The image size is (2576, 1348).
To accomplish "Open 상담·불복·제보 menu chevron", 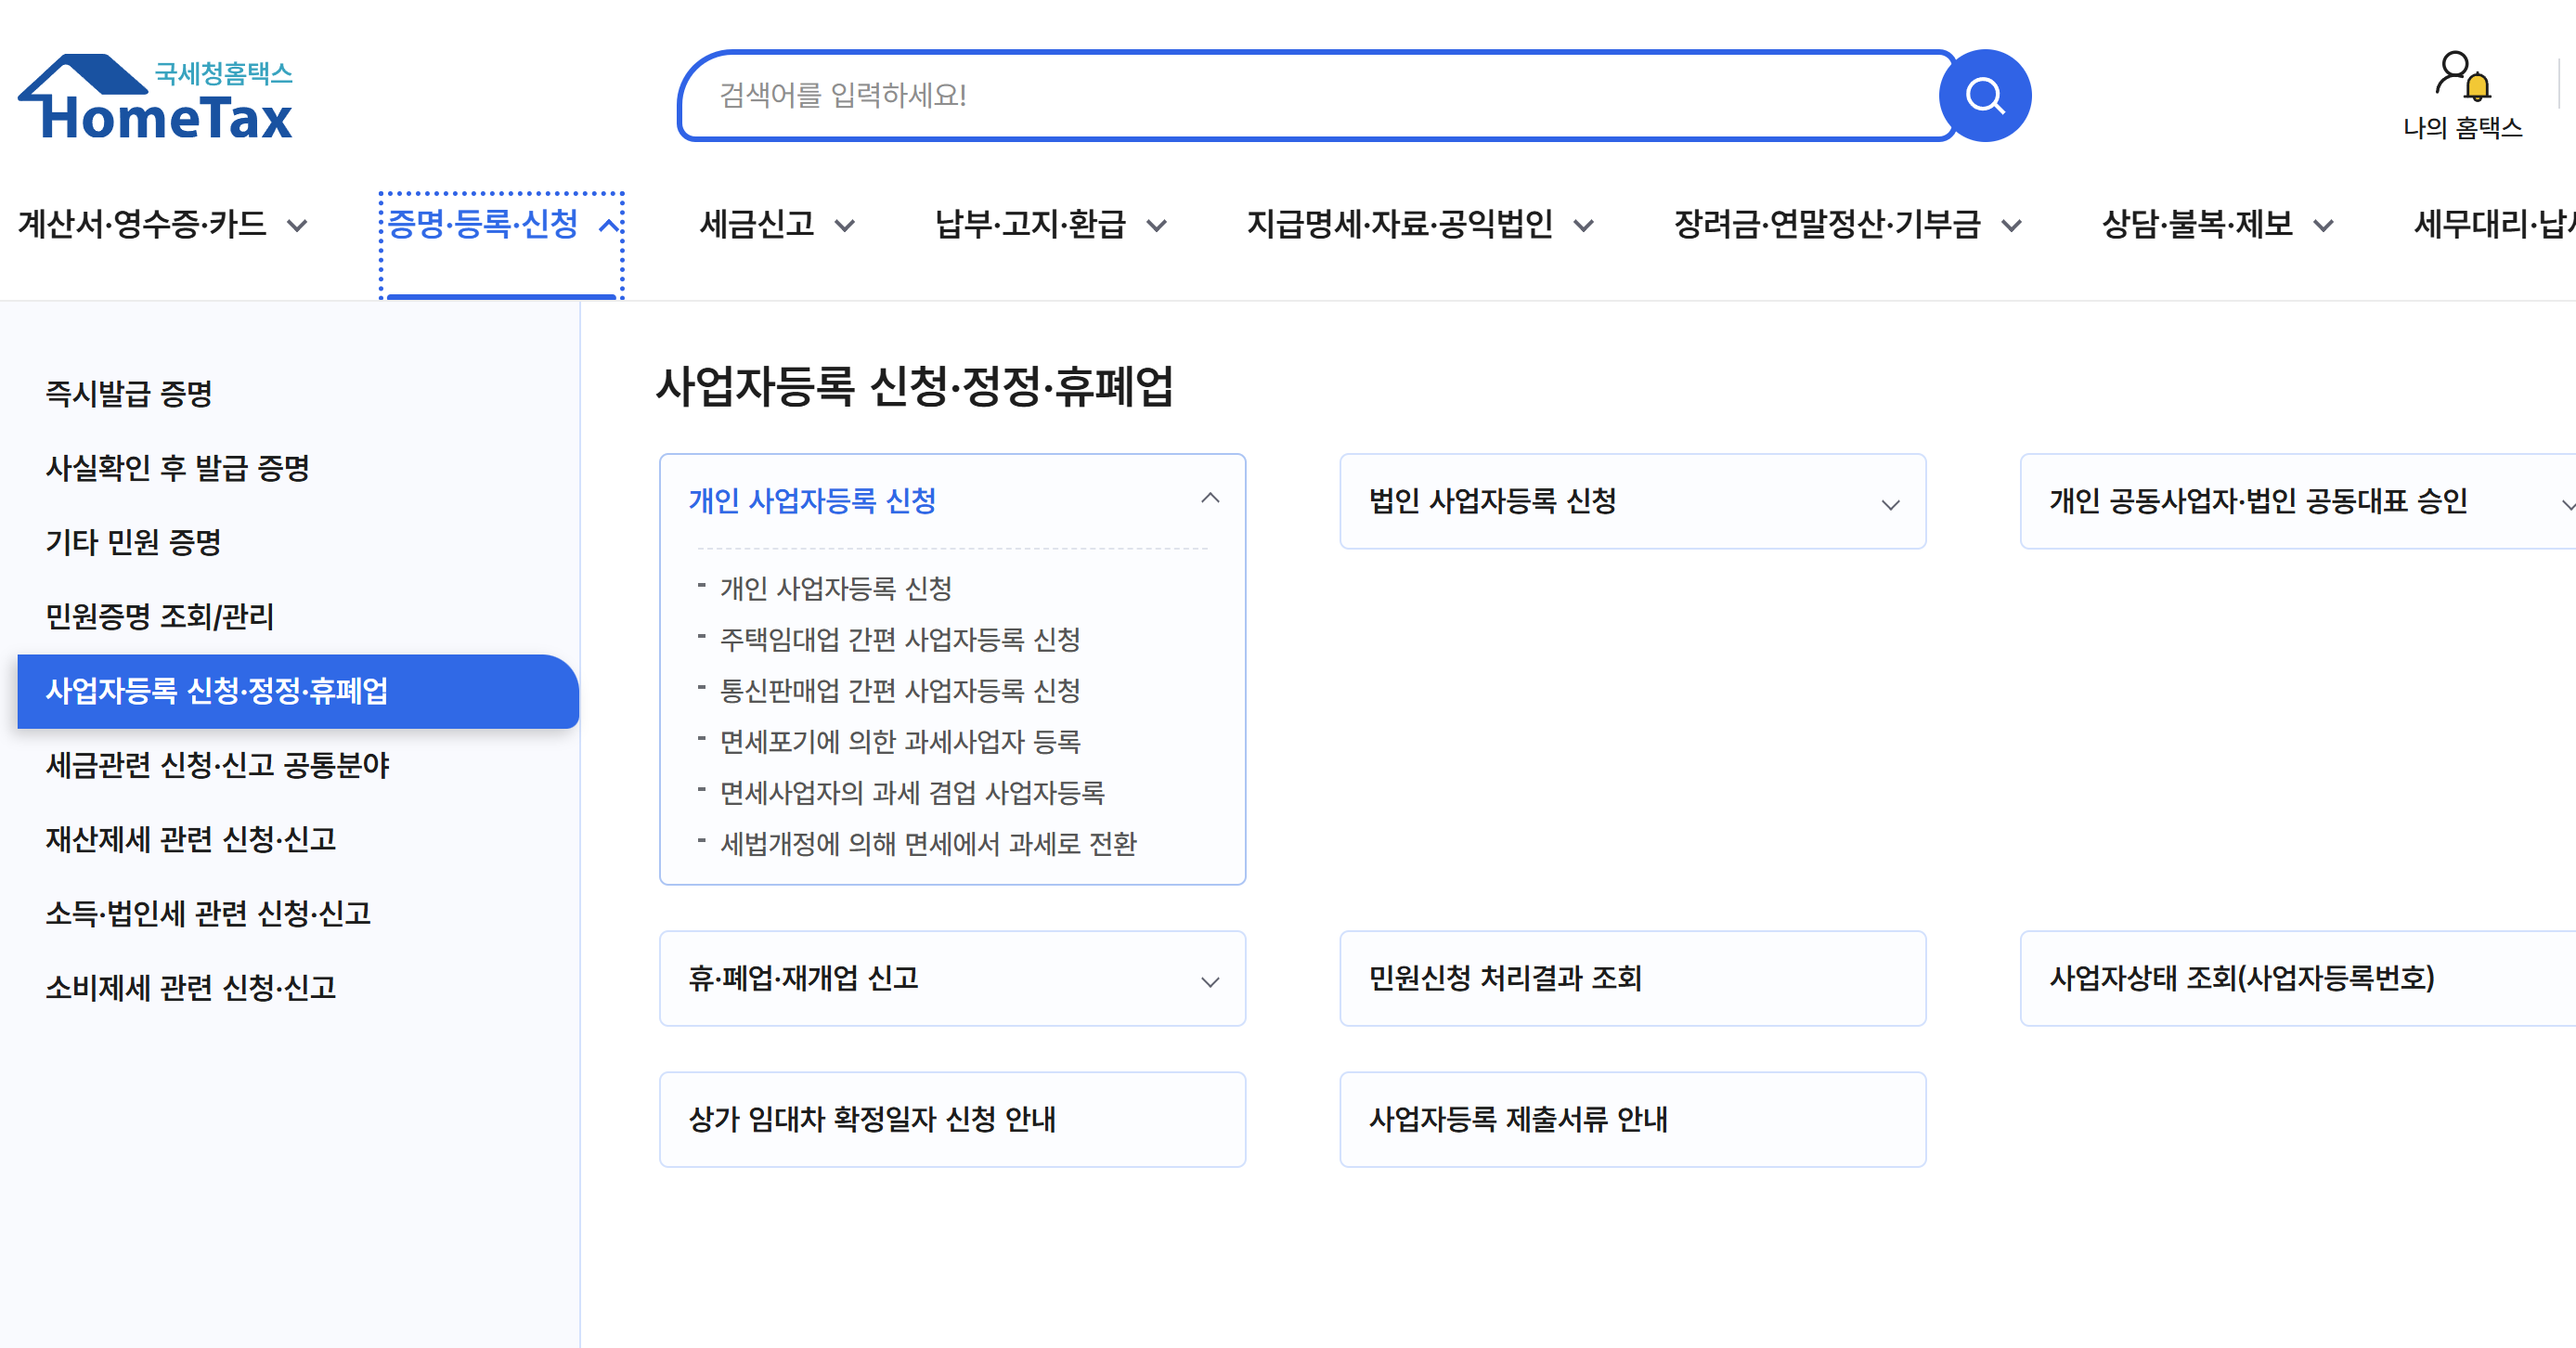I will 2323,225.
